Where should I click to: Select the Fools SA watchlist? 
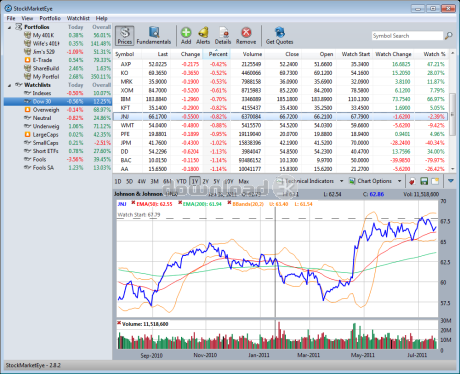point(43,168)
